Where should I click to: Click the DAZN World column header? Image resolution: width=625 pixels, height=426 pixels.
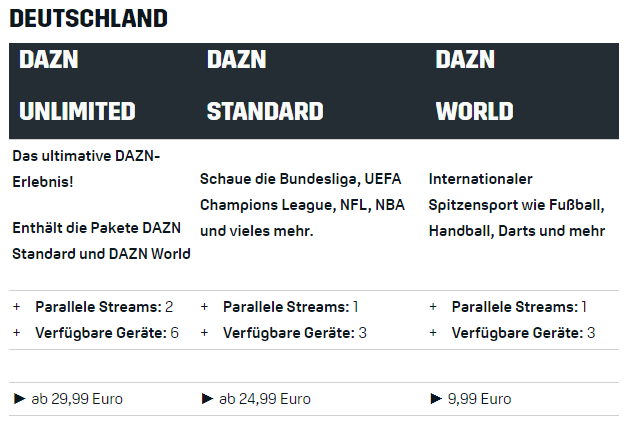point(474,85)
